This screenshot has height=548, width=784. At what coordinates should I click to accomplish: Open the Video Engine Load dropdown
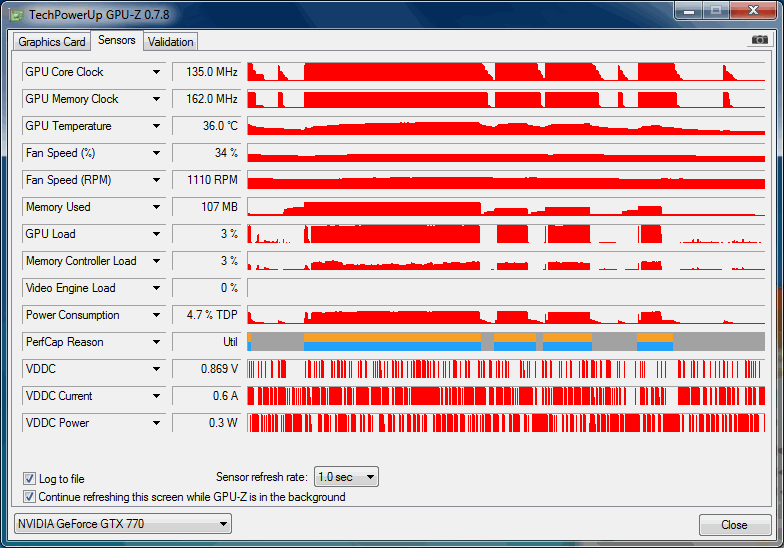[x=156, y=288]
